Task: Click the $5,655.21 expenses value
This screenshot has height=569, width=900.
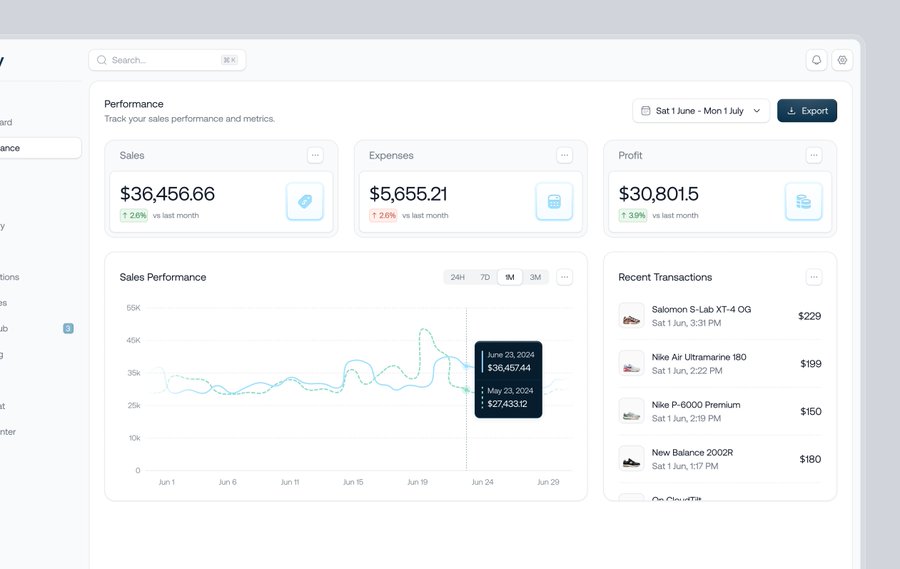Action: 408,193
